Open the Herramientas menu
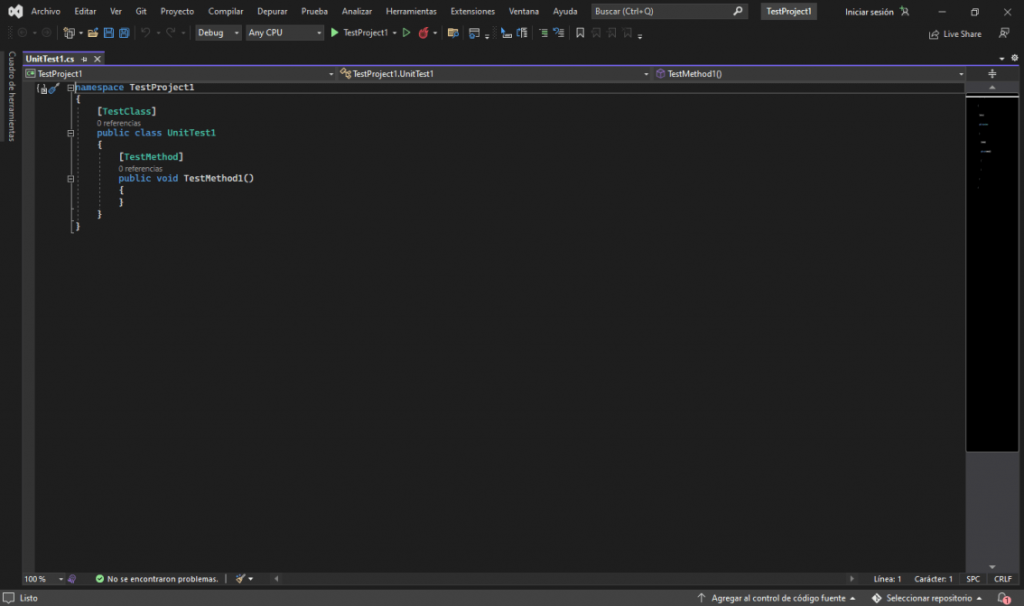 point(413,11)
